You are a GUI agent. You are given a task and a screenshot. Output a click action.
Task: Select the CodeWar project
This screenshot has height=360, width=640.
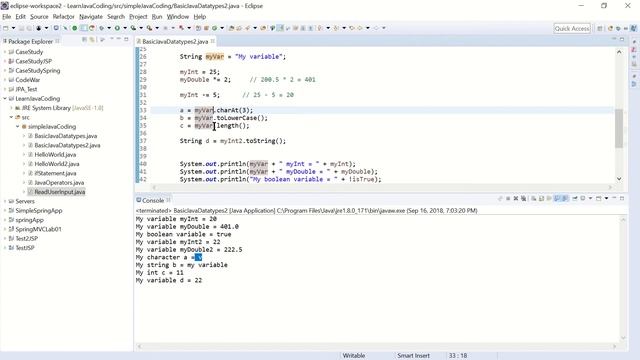(27, 80)
